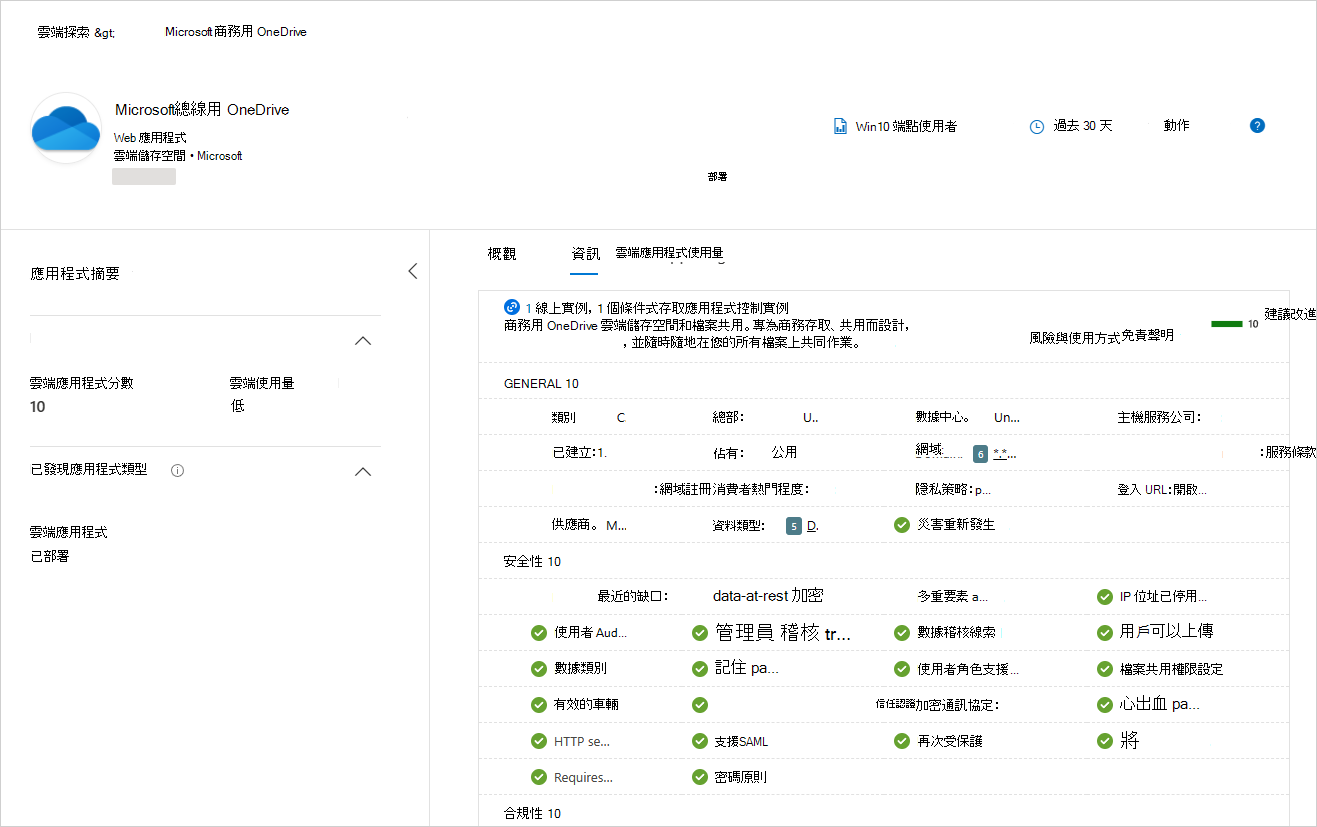1317x827 pixels.
Task: Click the gray tag under 雲端儲存空間
Action: [x=144, y=177]
